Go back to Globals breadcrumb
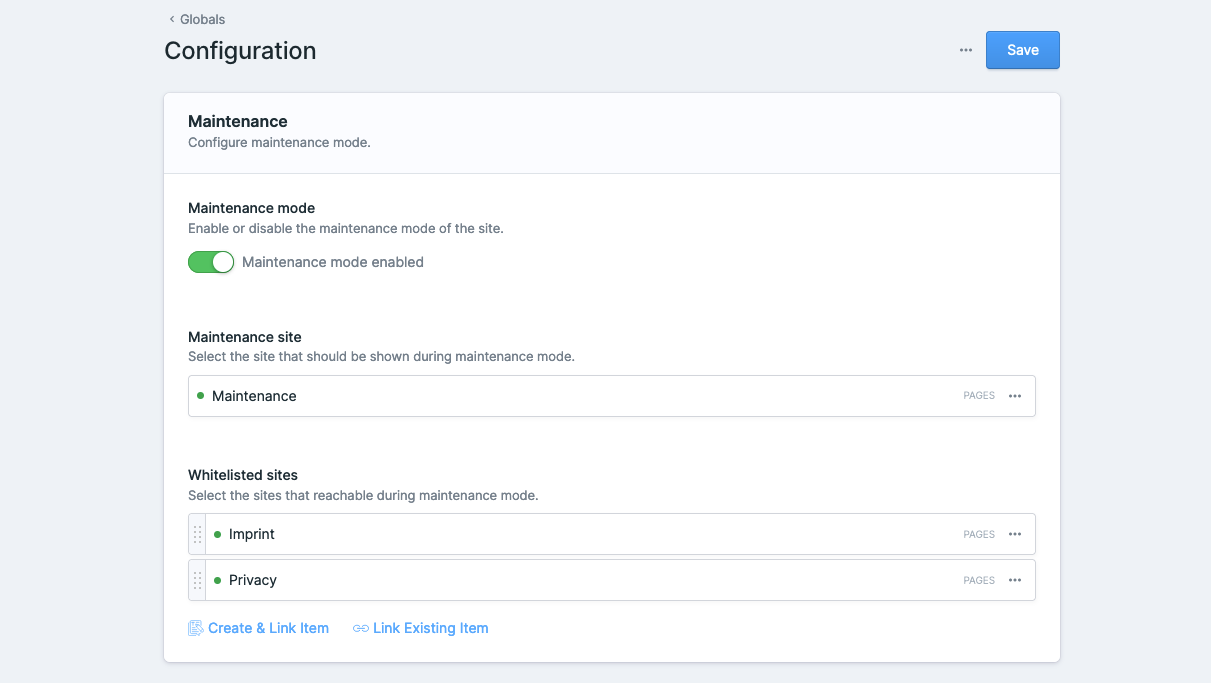This screenshot has height=683, width=1211. click(197, 19)
